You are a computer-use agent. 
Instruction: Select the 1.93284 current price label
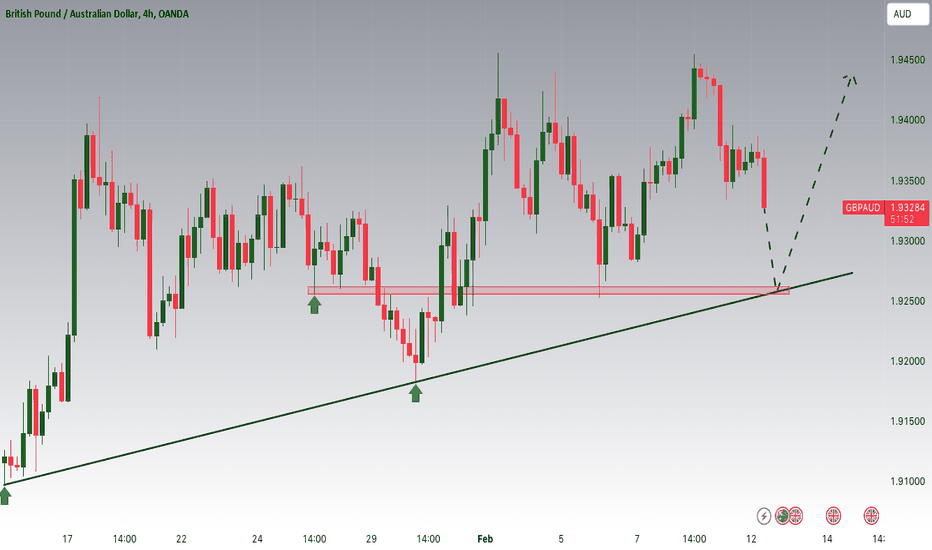[907, 208]
